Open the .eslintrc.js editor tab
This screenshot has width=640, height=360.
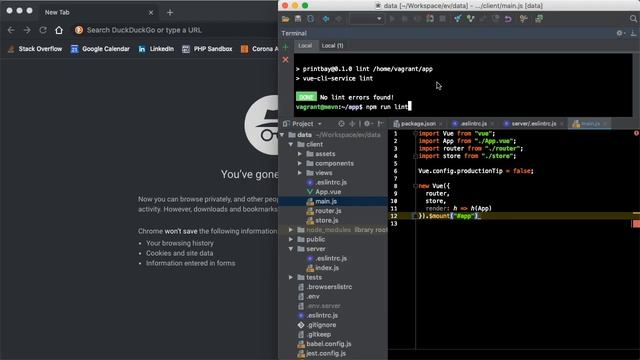pos(473,124)
